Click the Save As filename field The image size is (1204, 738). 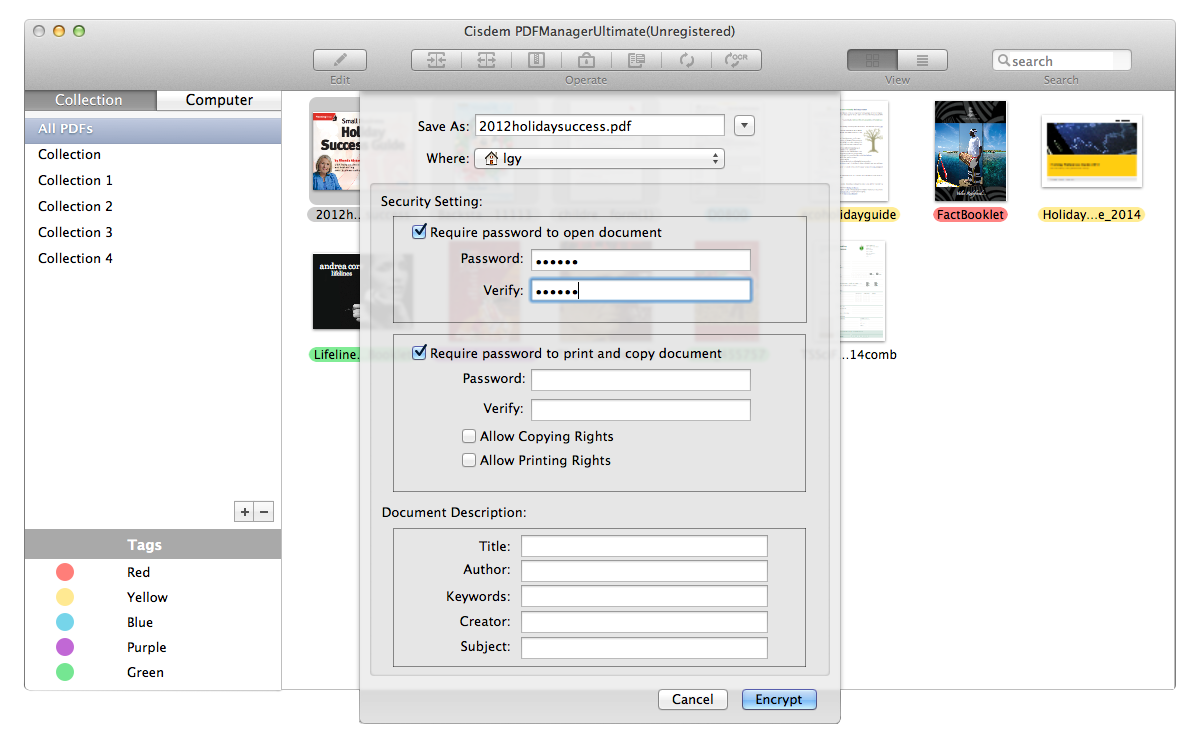click(599, 125)
